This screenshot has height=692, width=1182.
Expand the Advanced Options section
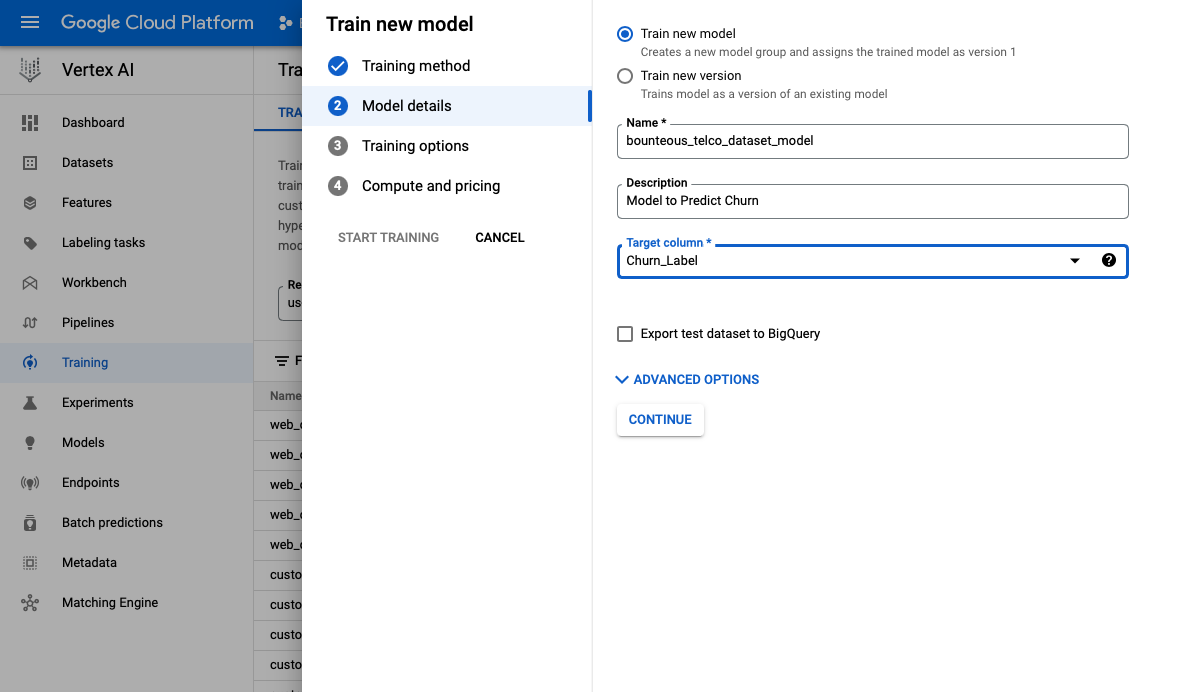(687, 380)
